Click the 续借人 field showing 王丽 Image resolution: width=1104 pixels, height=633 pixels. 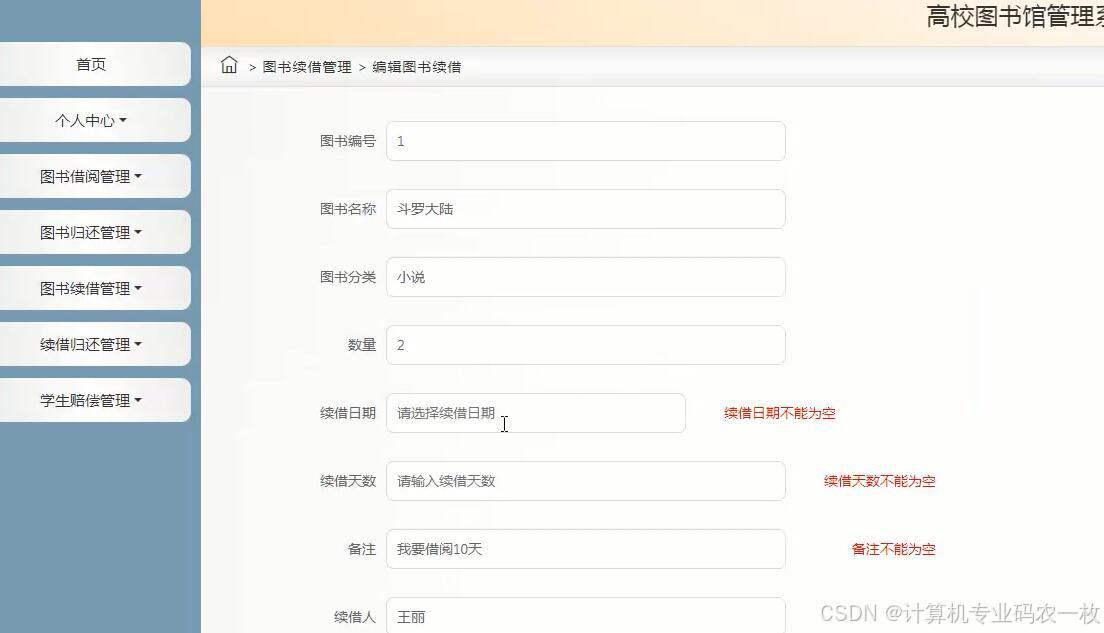pyautogui.click(x=585, y=615)
